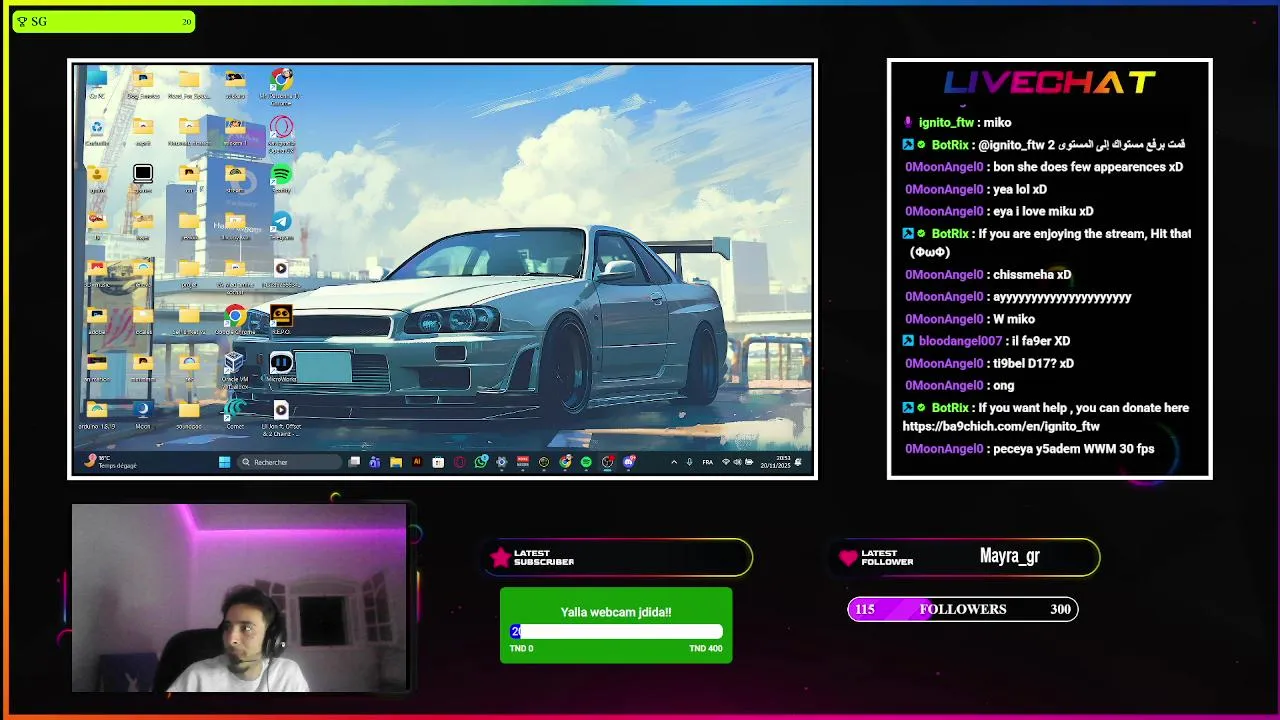Image resolution: width=1280 pixels, height=720 pixels.
Task: Open Microsoft Teams in the taskbar
Action: (x=374, y=462)
